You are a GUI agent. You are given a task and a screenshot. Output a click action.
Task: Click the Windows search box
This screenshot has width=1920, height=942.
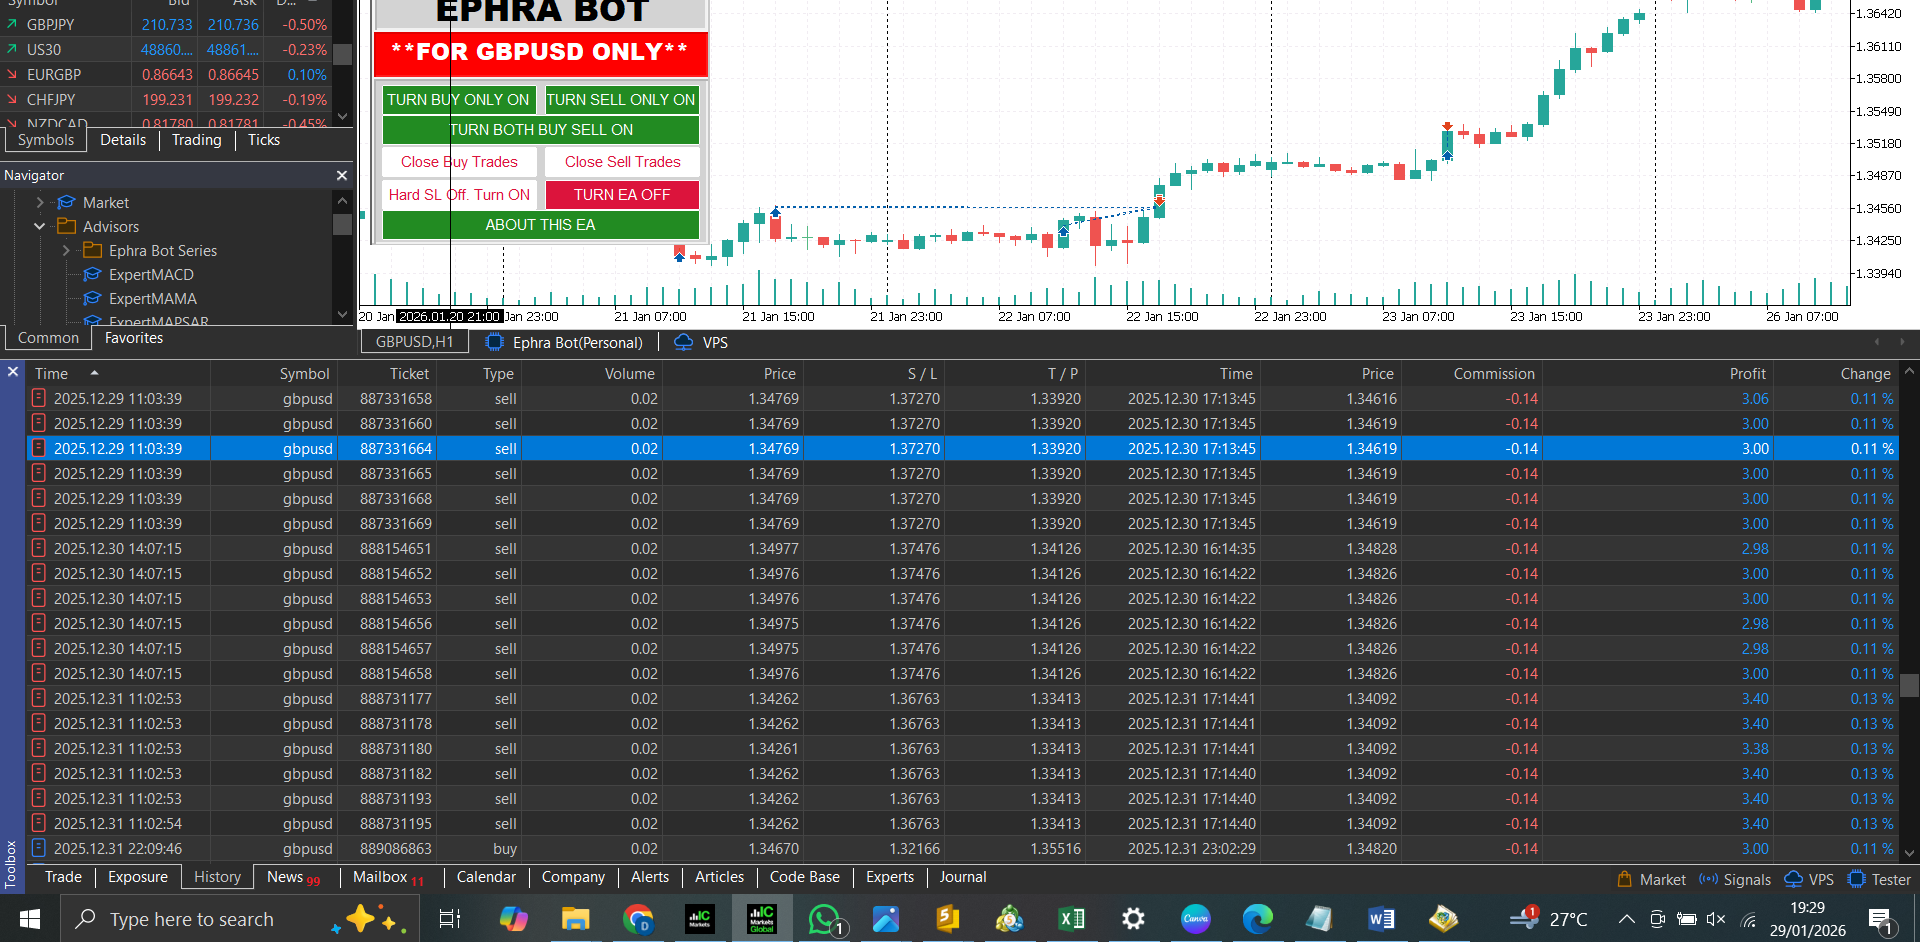[240, 919]
